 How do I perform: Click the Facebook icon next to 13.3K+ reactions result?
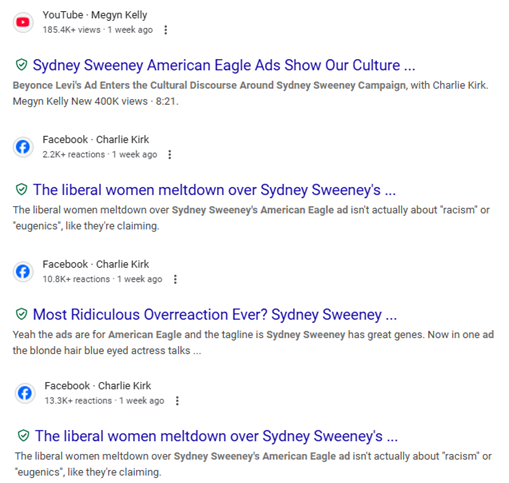click(25, 393)
